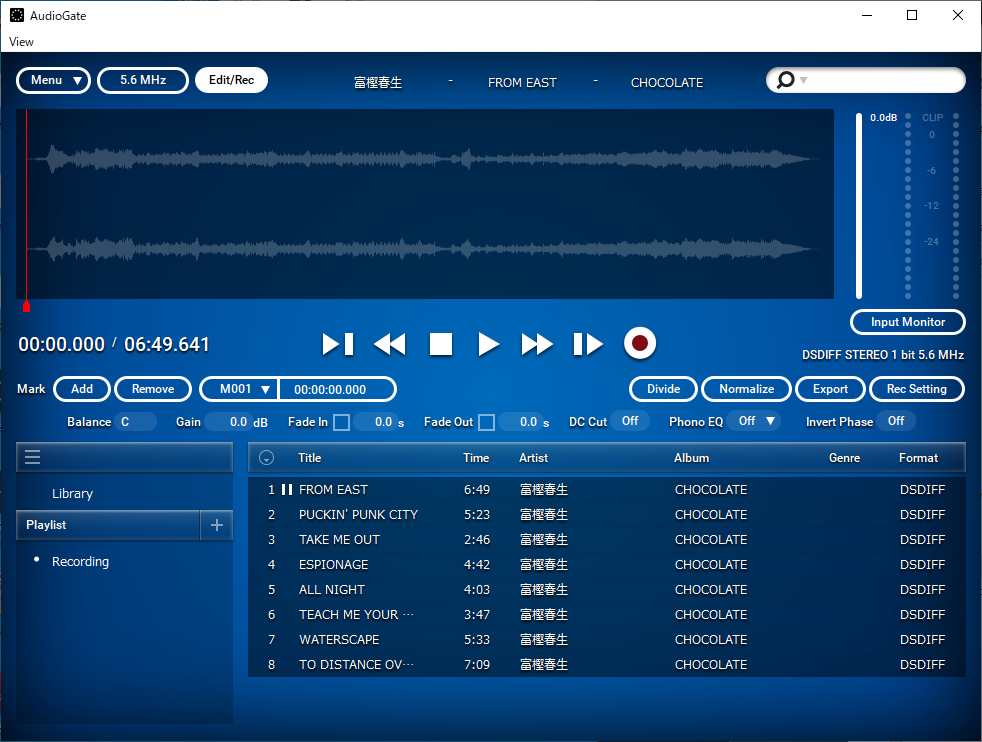Open the 5.6 MHz sample rate selector
The width and height of the screenshot is (982, 742).
(143, 80)
